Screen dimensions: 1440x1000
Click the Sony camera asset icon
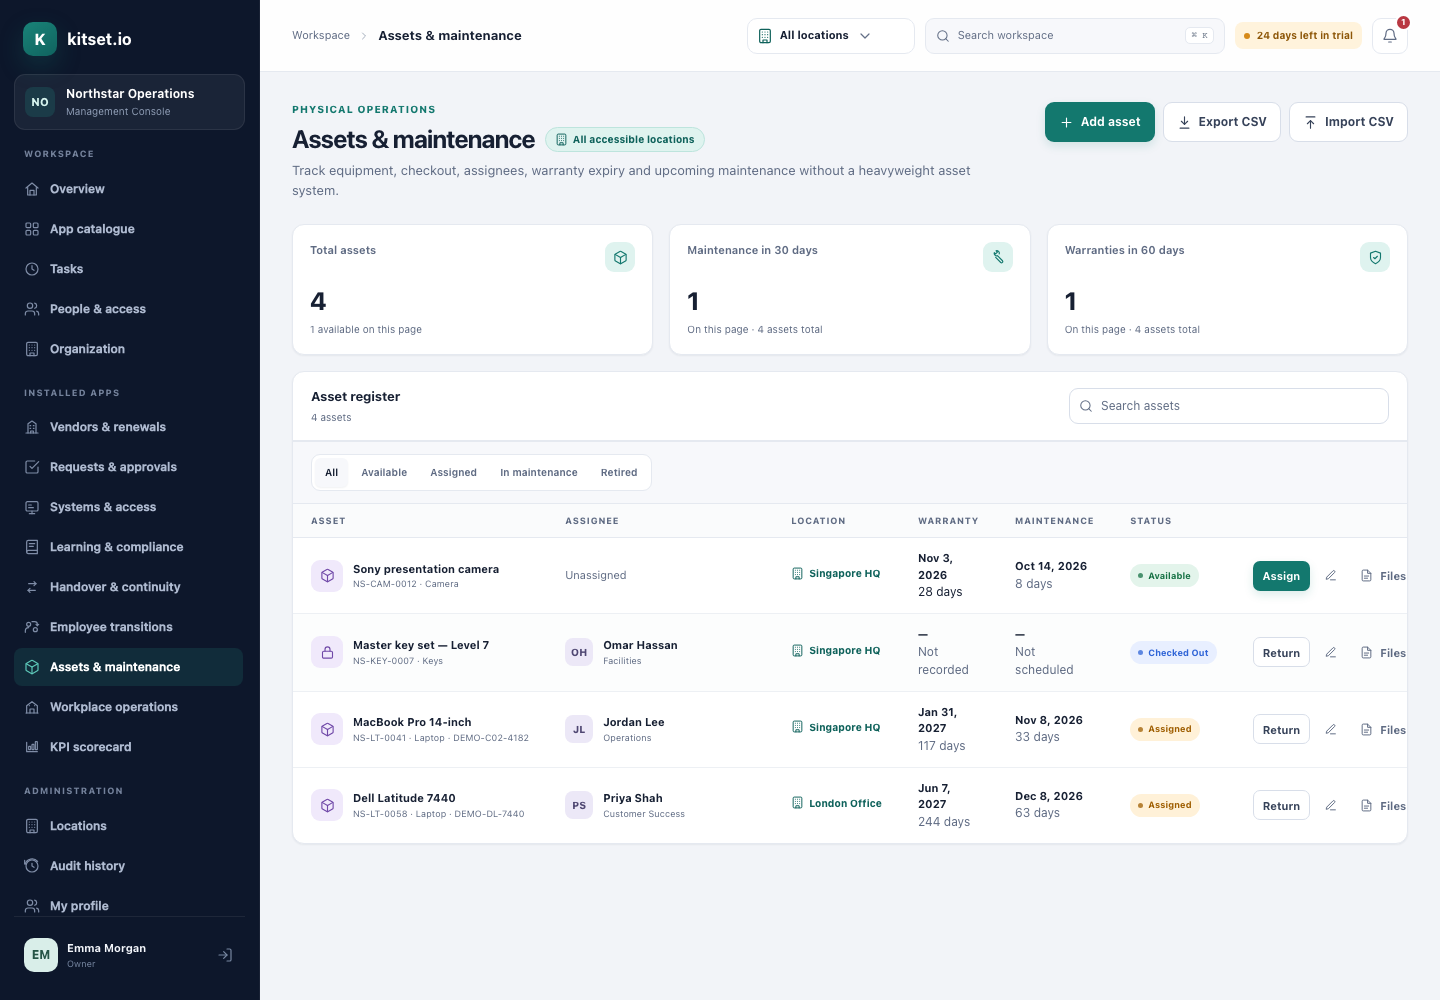coord(327,576)
